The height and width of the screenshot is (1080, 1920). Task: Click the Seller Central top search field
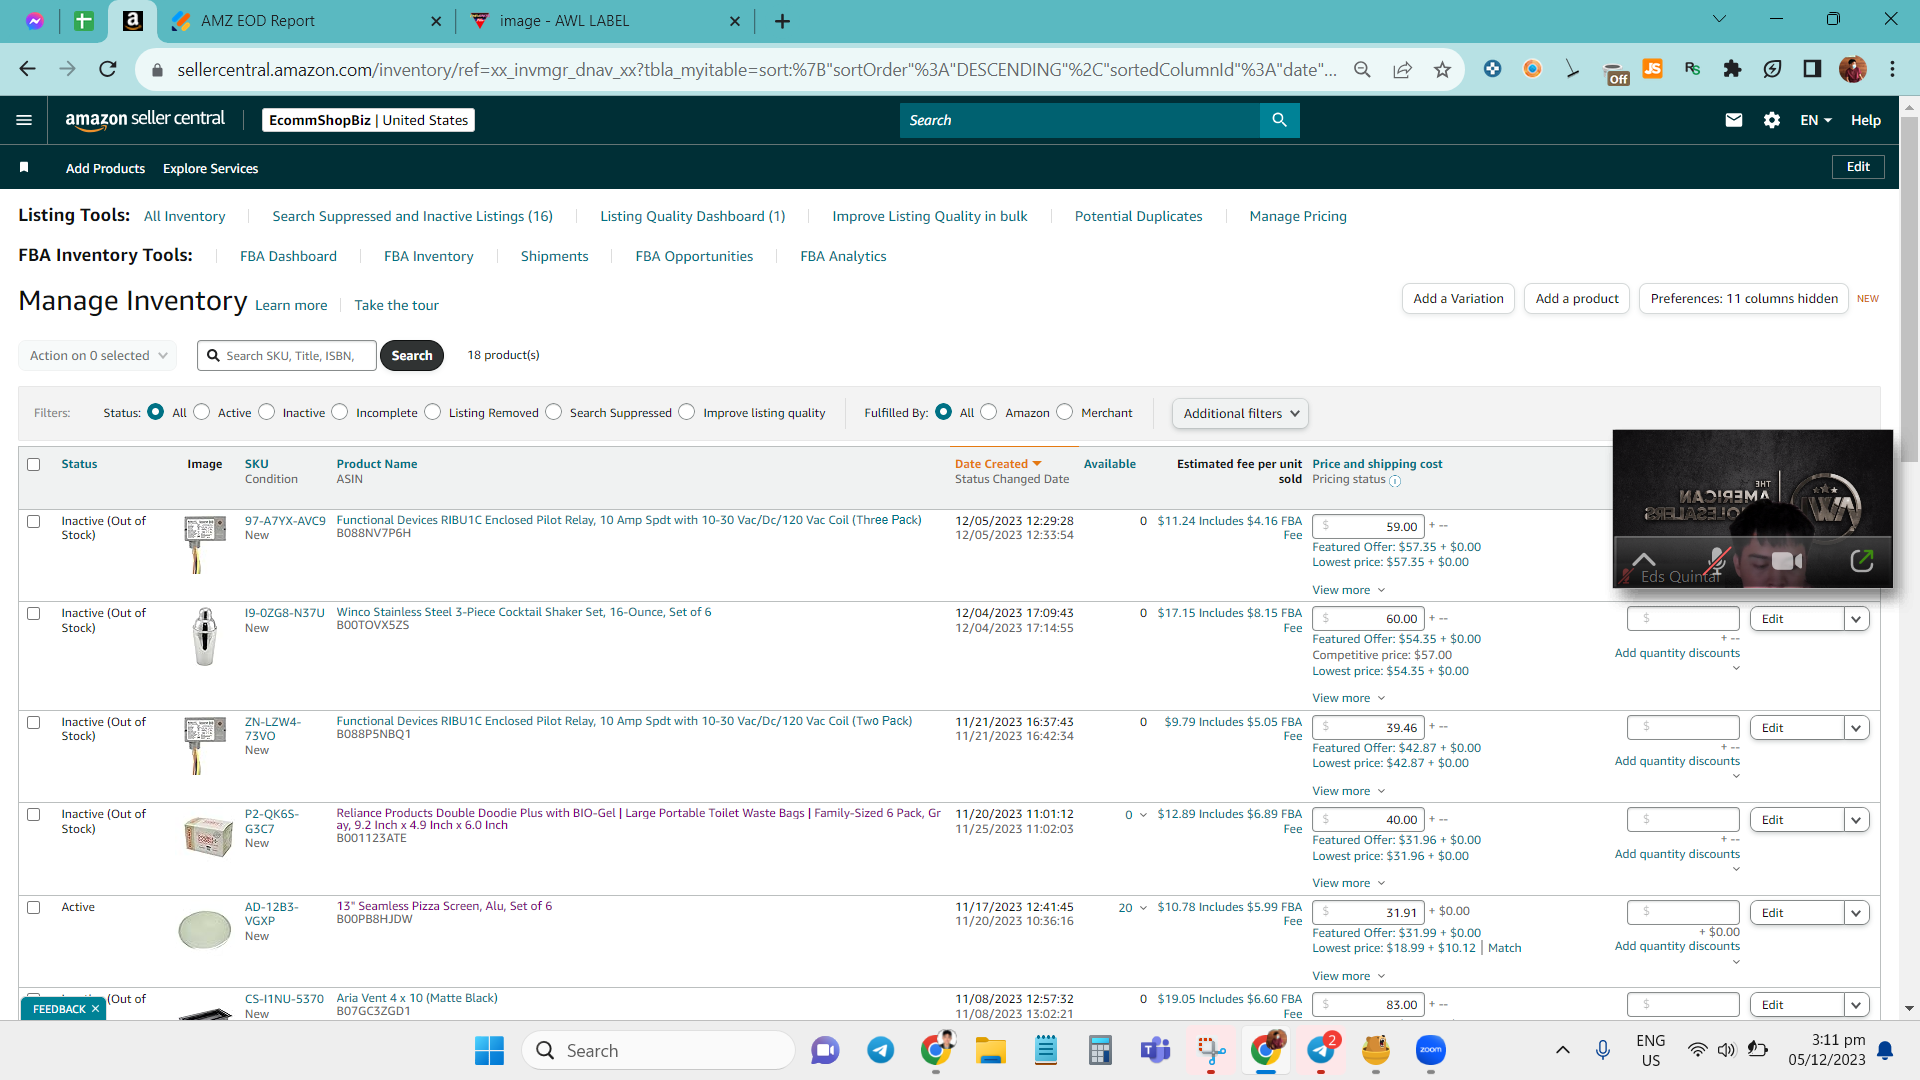(1080, 120)
